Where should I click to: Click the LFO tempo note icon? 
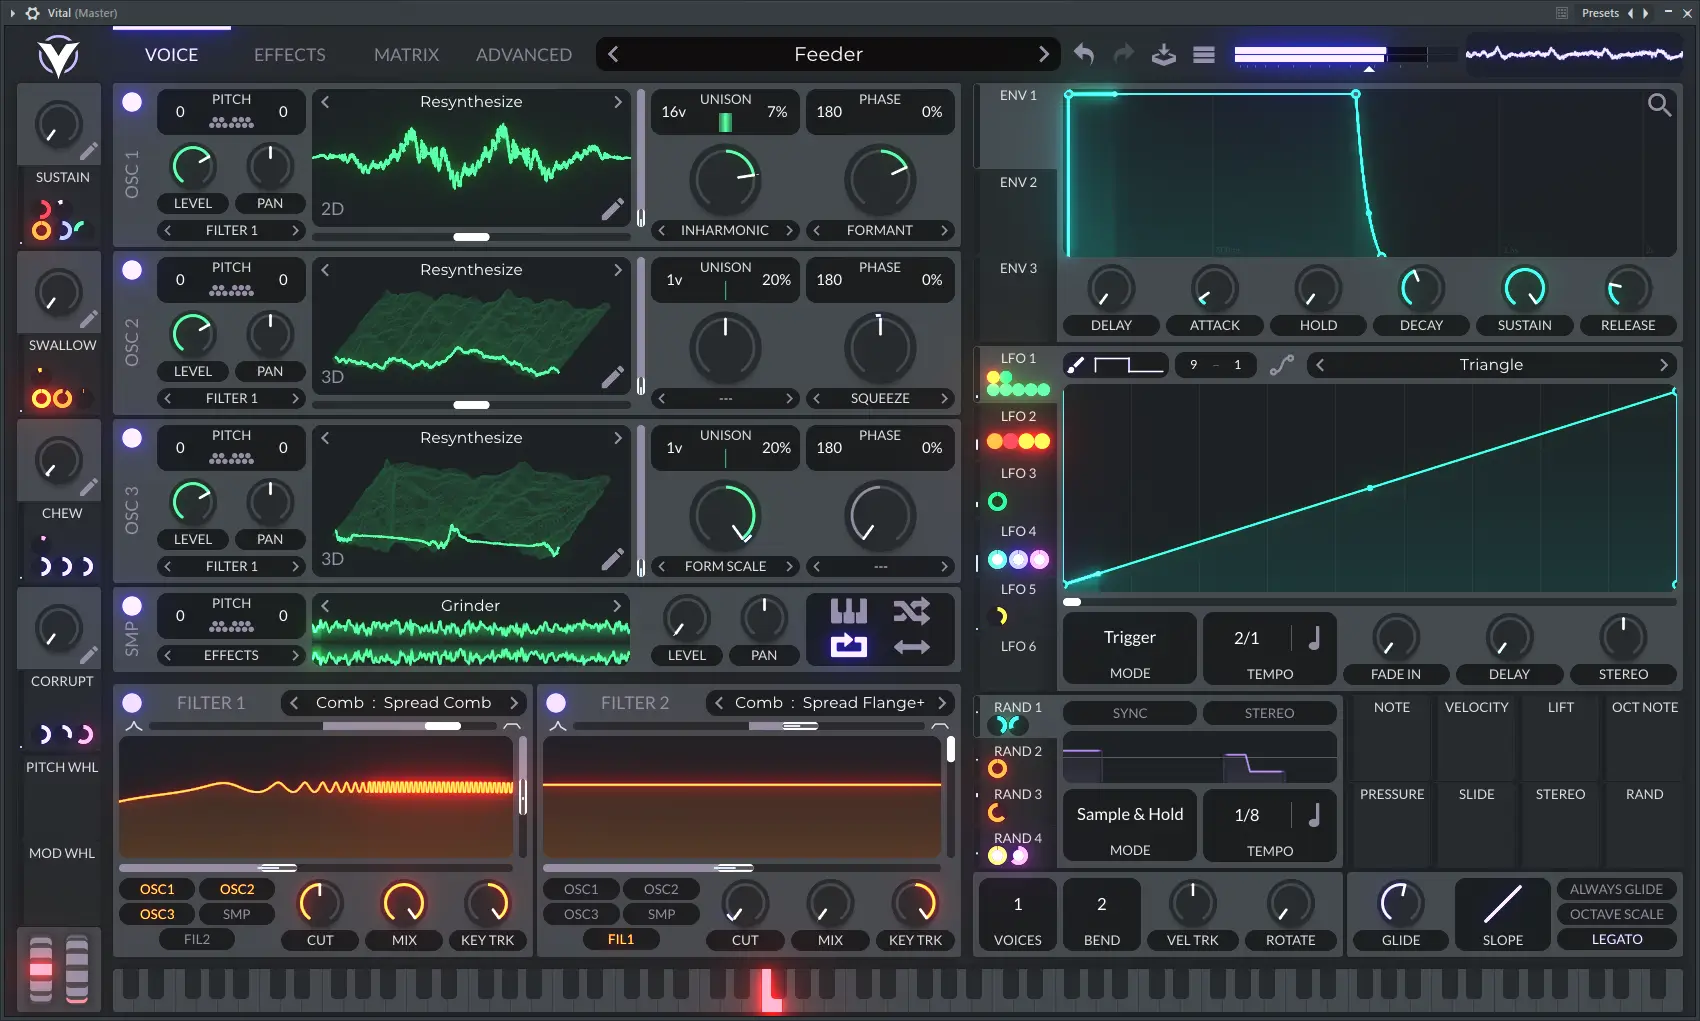1314,638
